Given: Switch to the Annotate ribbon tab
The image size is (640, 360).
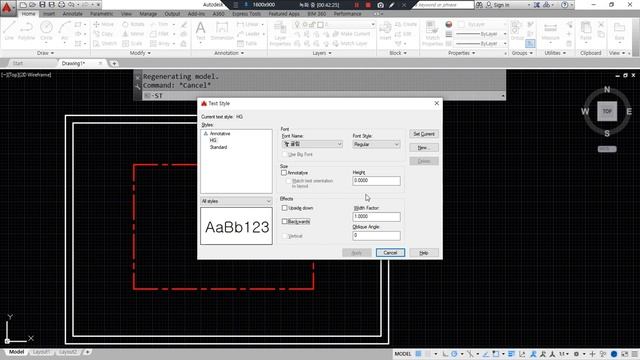Looking at the screenshot, I should point(72,14).
